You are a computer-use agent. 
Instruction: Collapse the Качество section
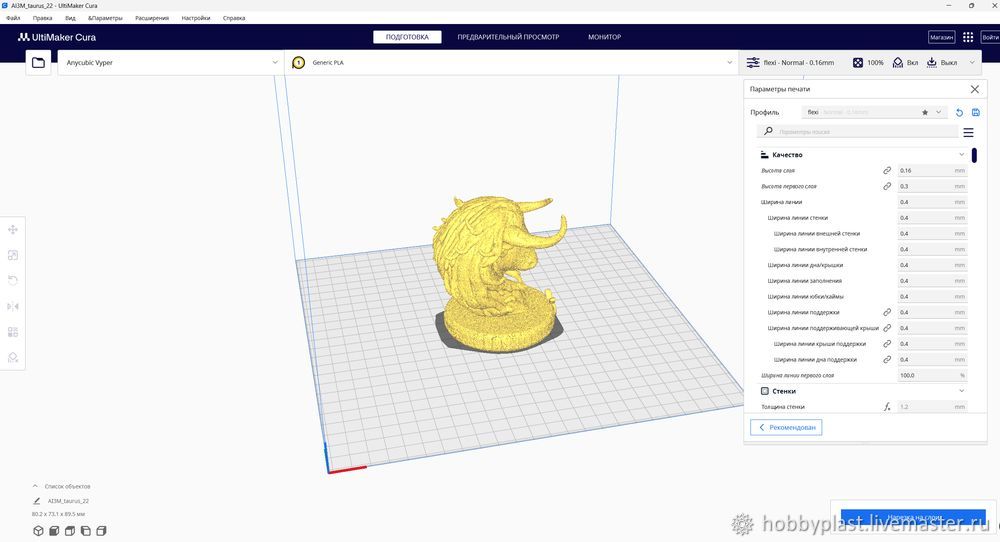[x=962, y=155]
